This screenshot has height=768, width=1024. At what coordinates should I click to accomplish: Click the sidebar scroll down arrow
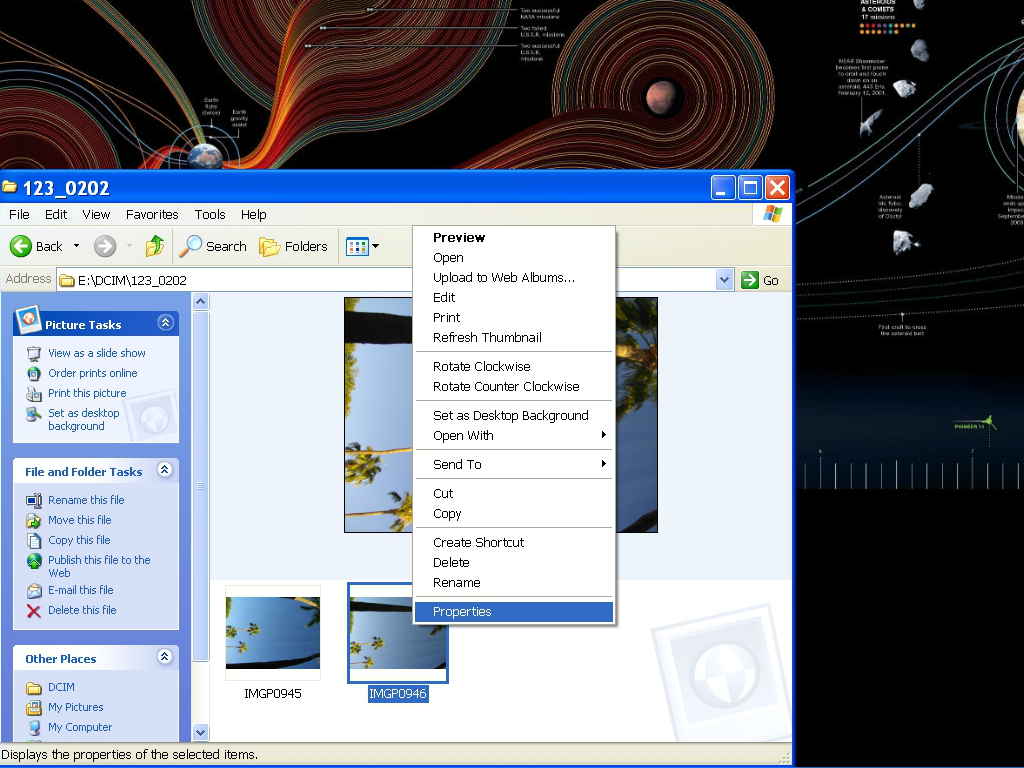[200, 732]
